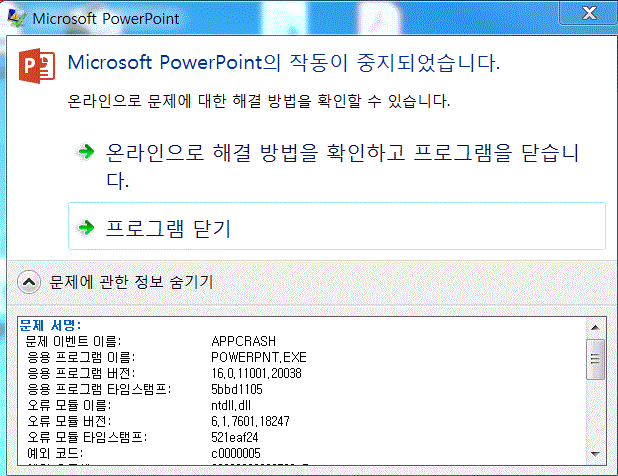Select version value 16.0.11001.20038
Screen dimensions: 618x476
pyautogui.click(x=257, y=374)
